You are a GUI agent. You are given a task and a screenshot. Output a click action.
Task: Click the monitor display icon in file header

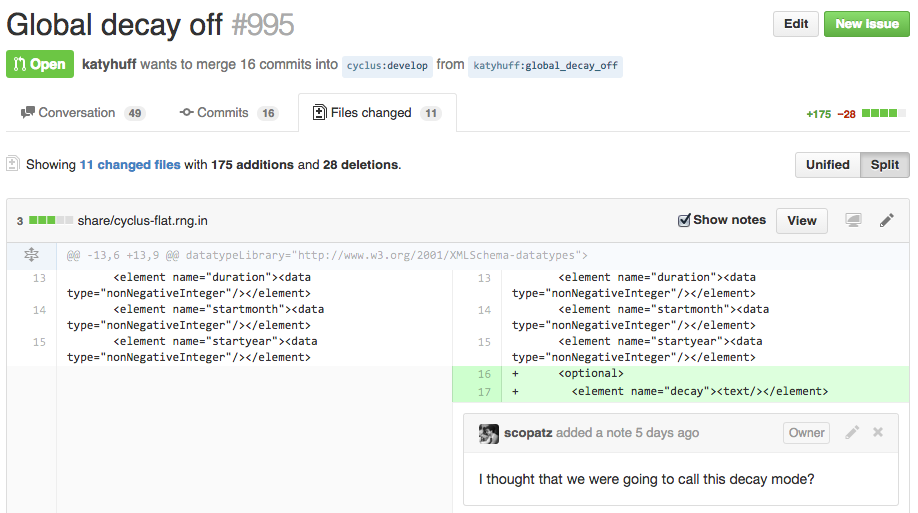pos(853,220)
